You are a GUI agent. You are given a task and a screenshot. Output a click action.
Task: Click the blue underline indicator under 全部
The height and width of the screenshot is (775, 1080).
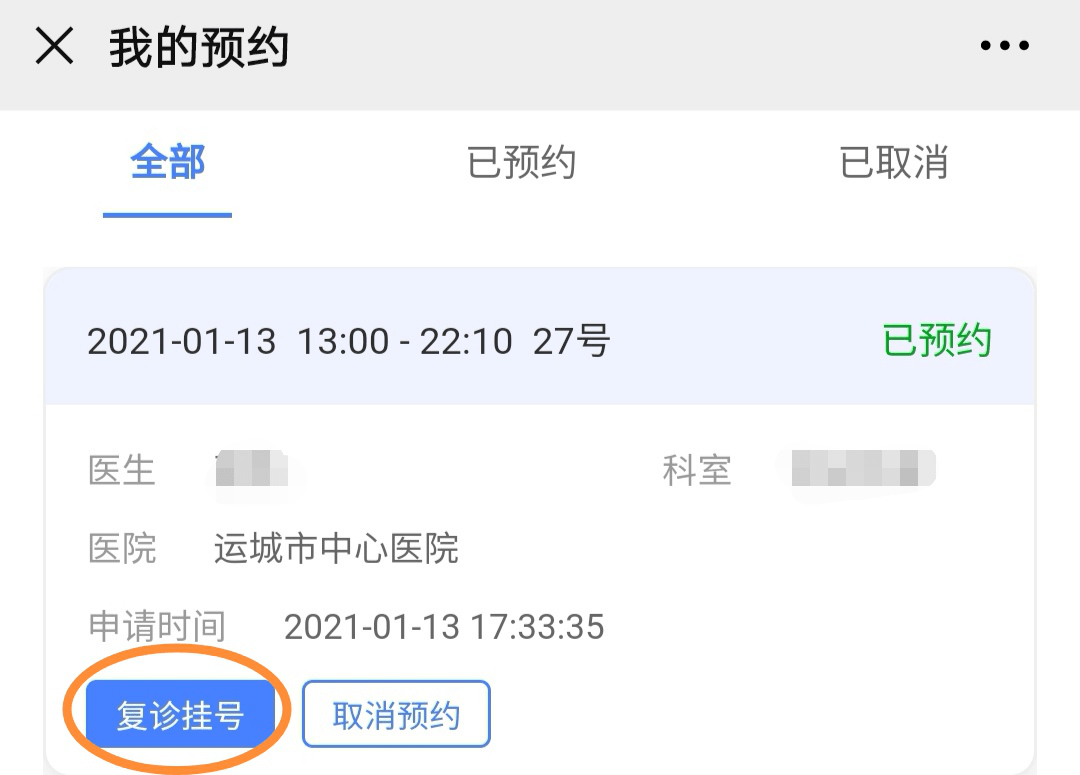point(166,210)
